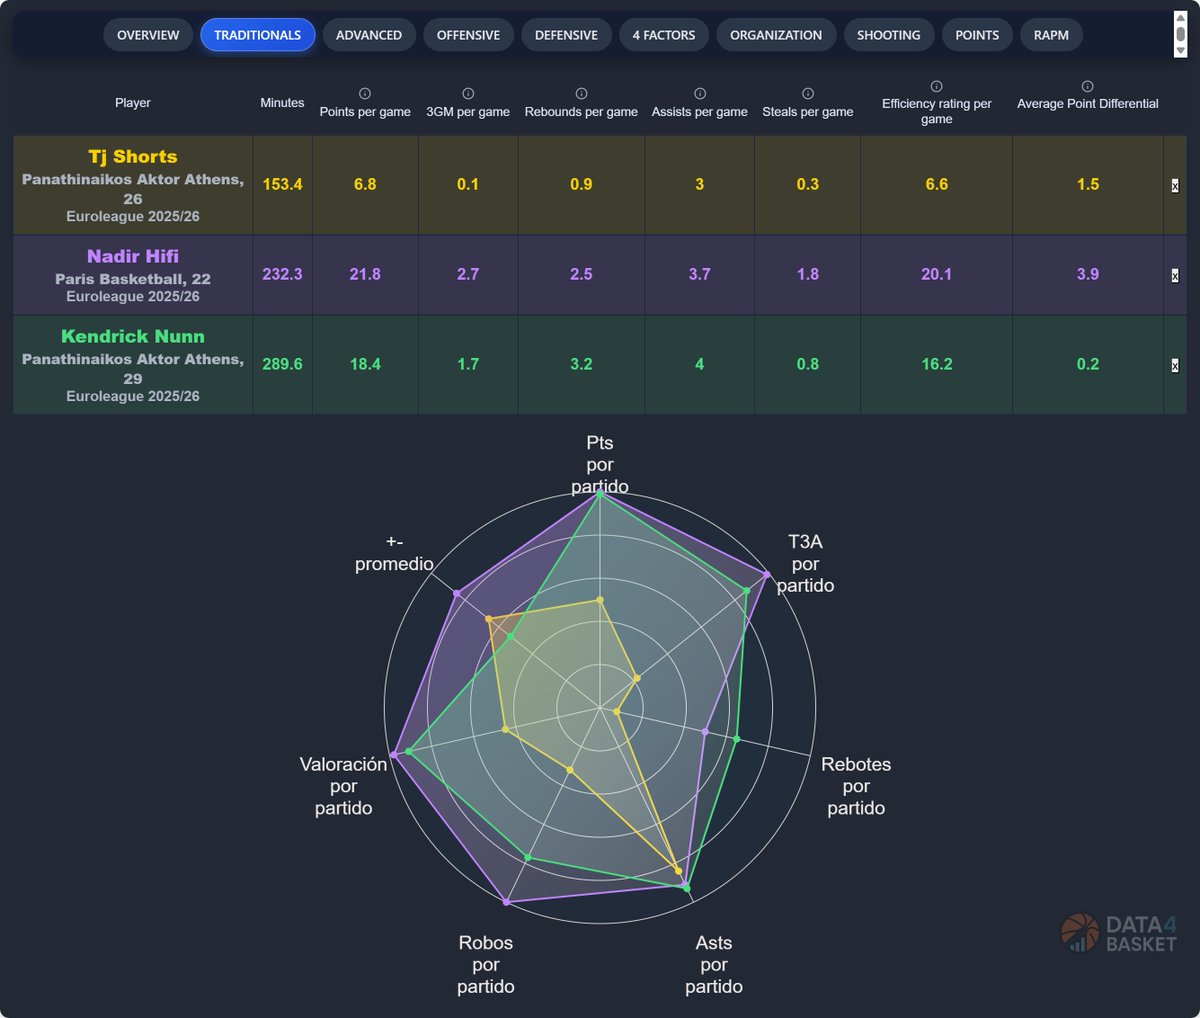Image resolution: width=1200 pixels, height=1018 pixels.
Task: Click yellow Shorts data point on Pts axis
Action: [x=600, y=600]
